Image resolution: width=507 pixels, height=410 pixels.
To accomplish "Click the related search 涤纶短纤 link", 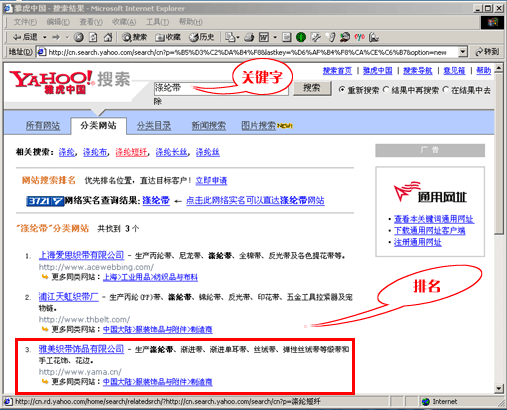I will point(131,152).
